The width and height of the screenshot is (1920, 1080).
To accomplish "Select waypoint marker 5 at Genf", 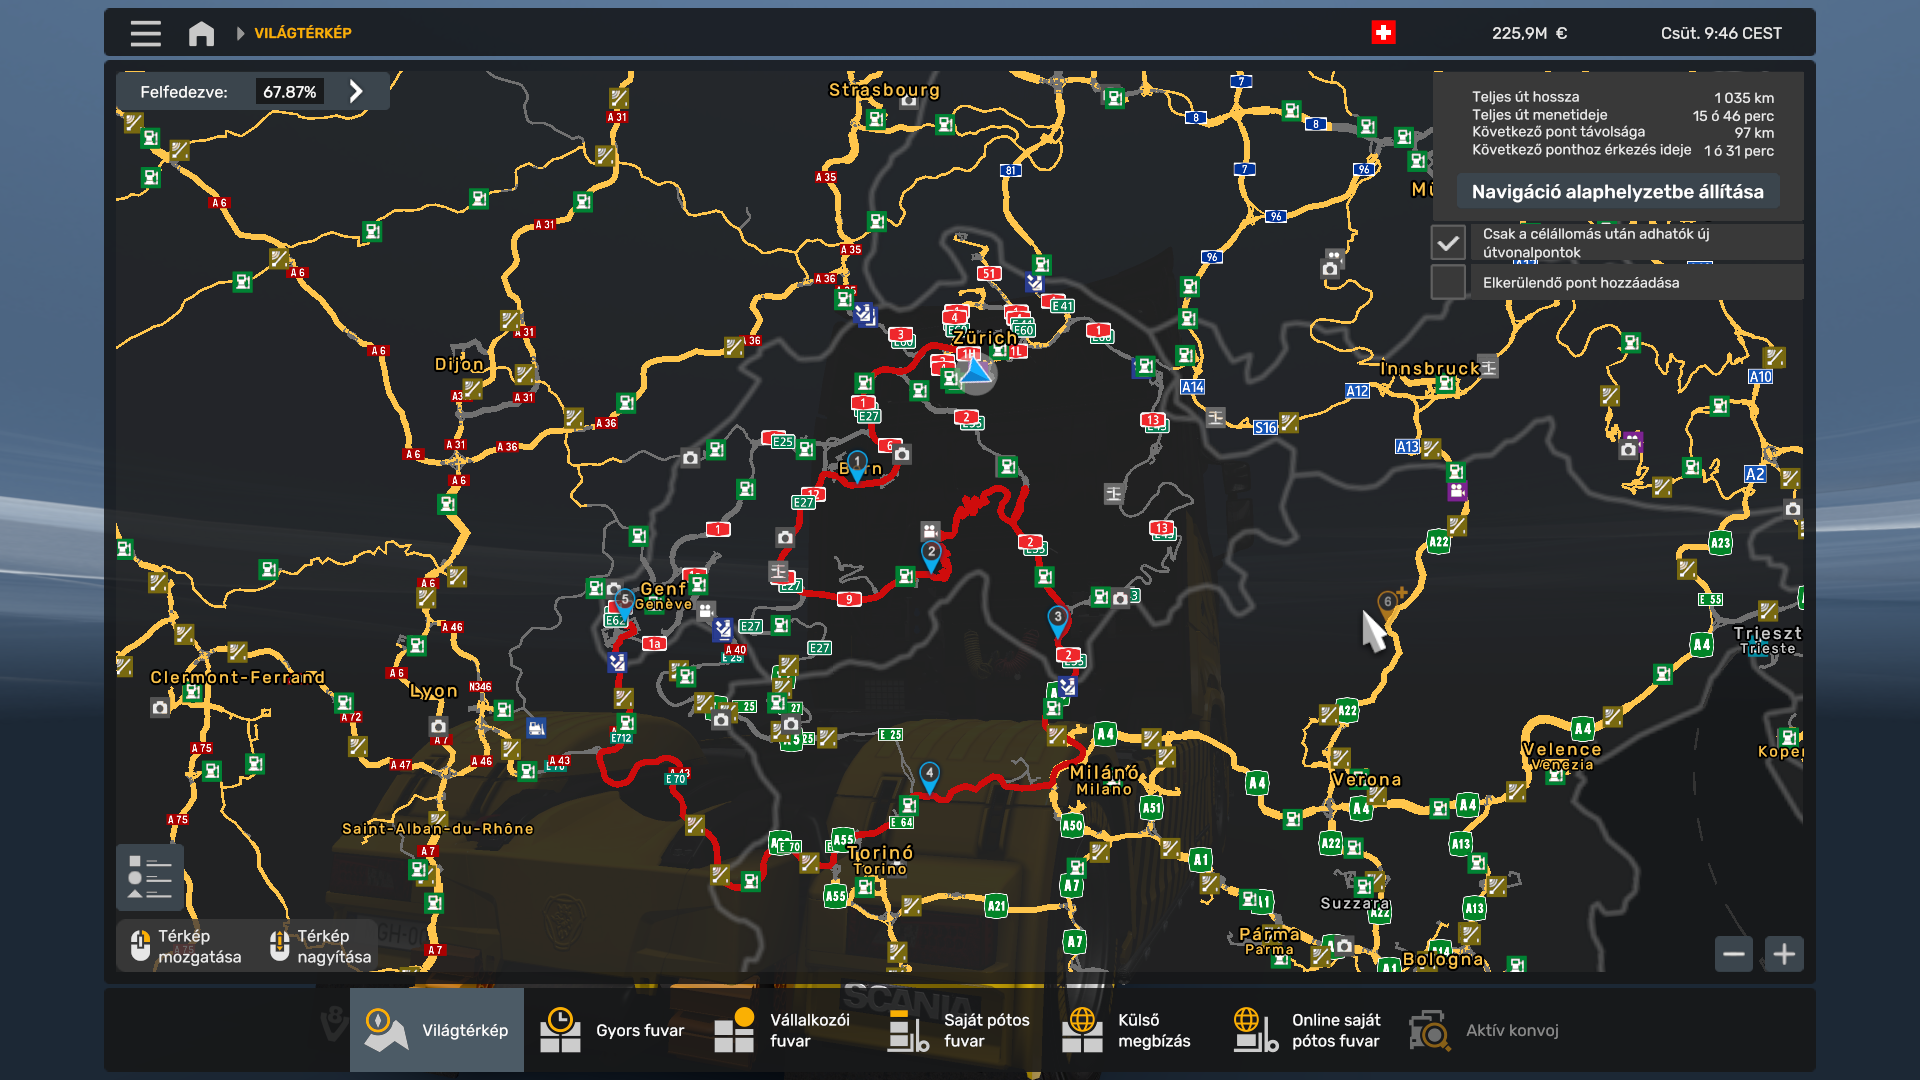I will click(624, 604).
